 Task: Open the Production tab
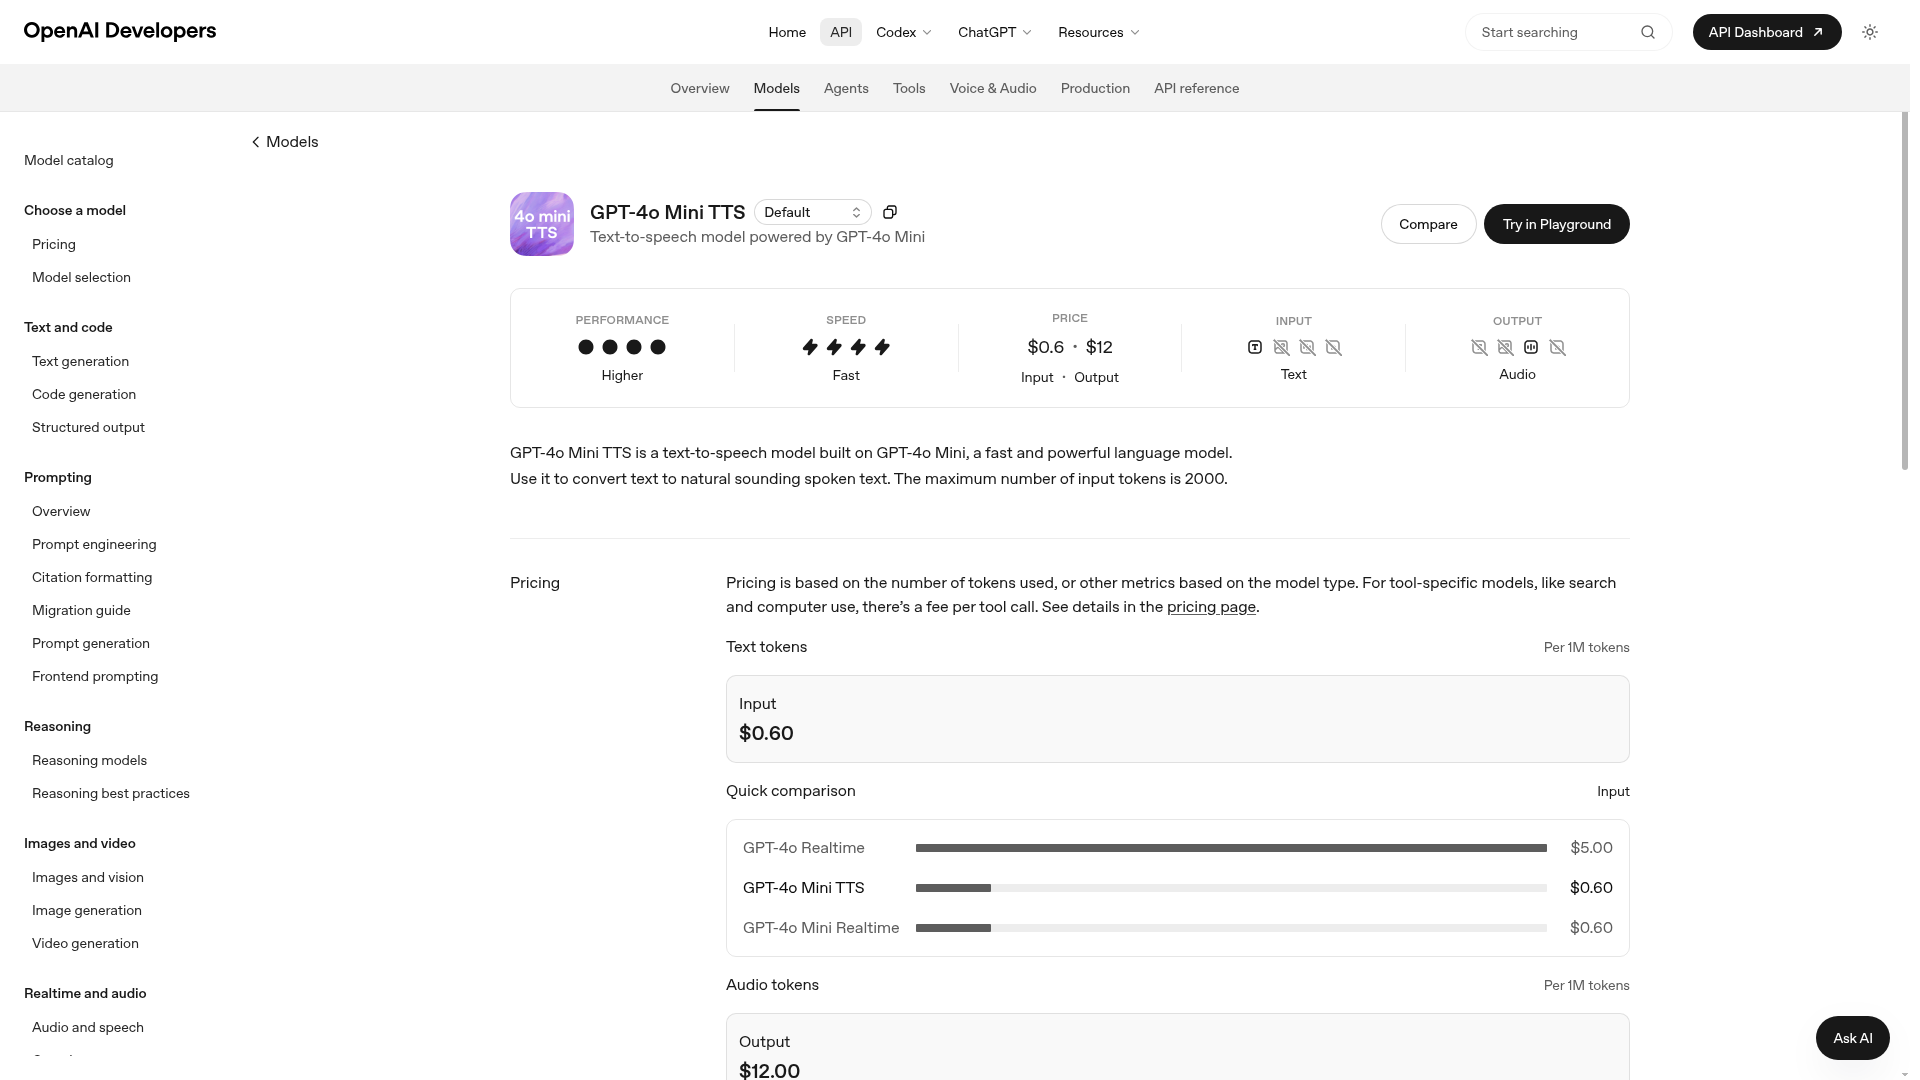1095,88
